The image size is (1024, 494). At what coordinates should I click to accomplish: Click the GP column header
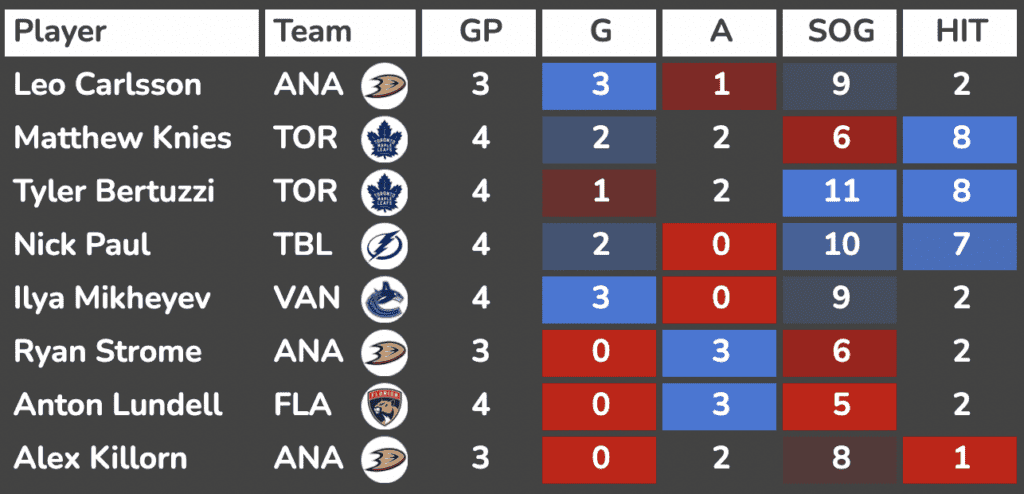[480, 32]
